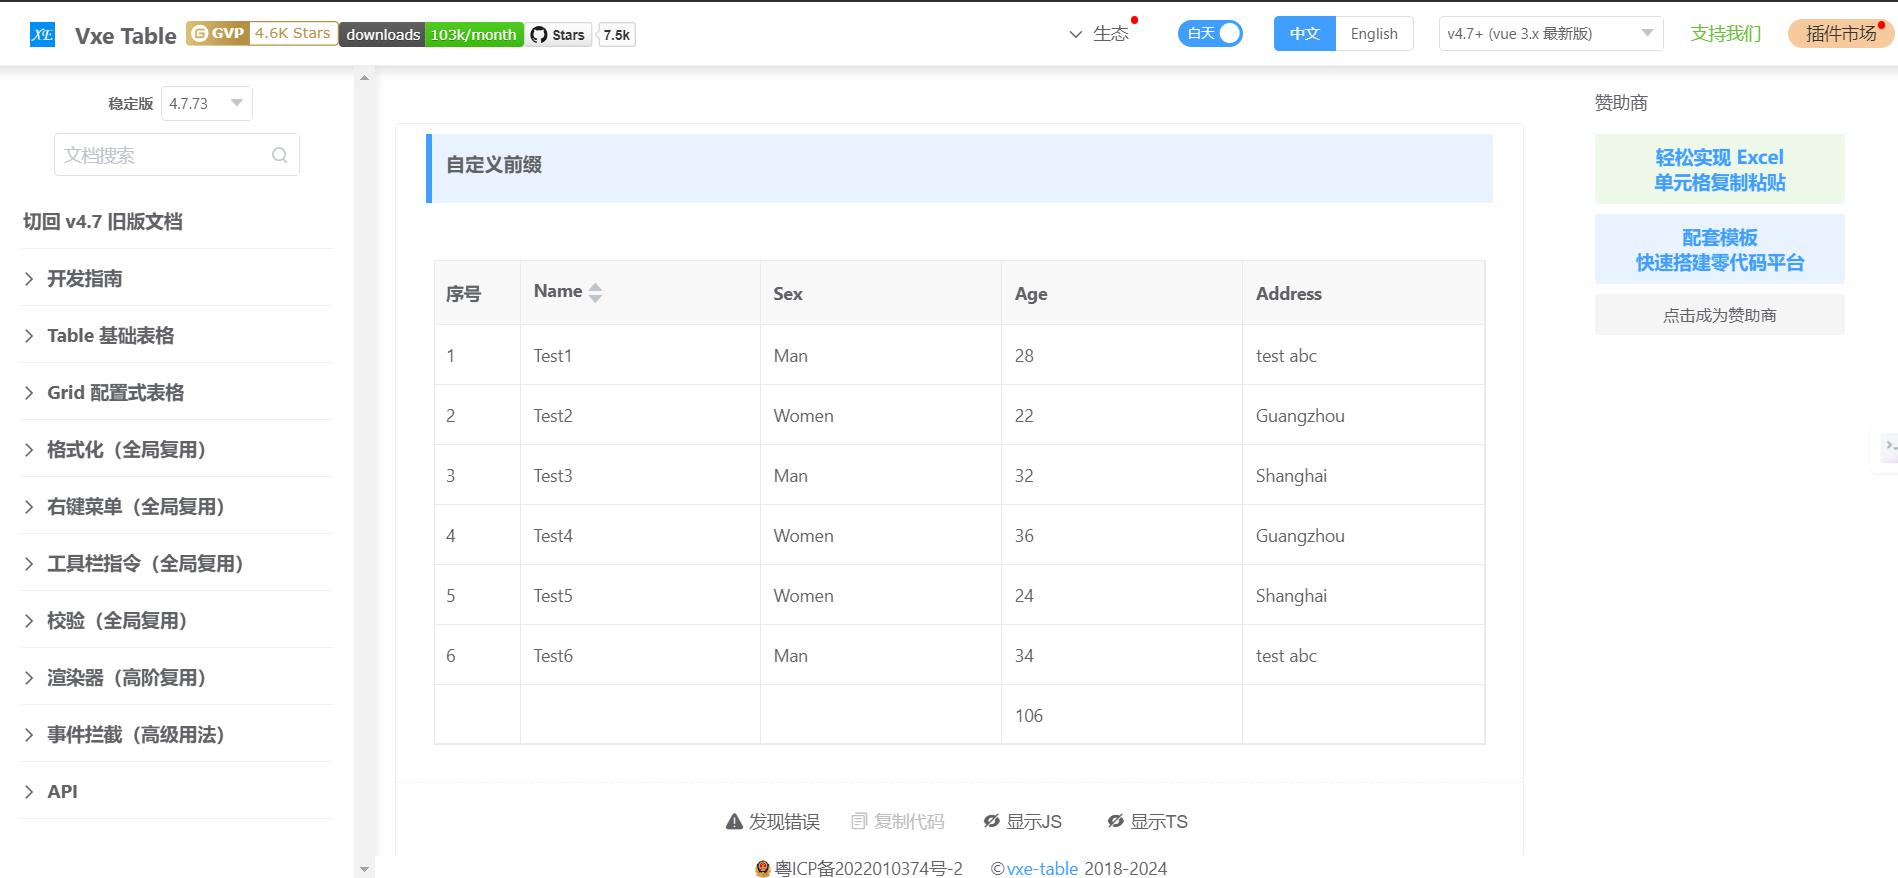Click the Vxe Table logo icon
This screenshot has width=1898, height=878.
coord(42,35)
